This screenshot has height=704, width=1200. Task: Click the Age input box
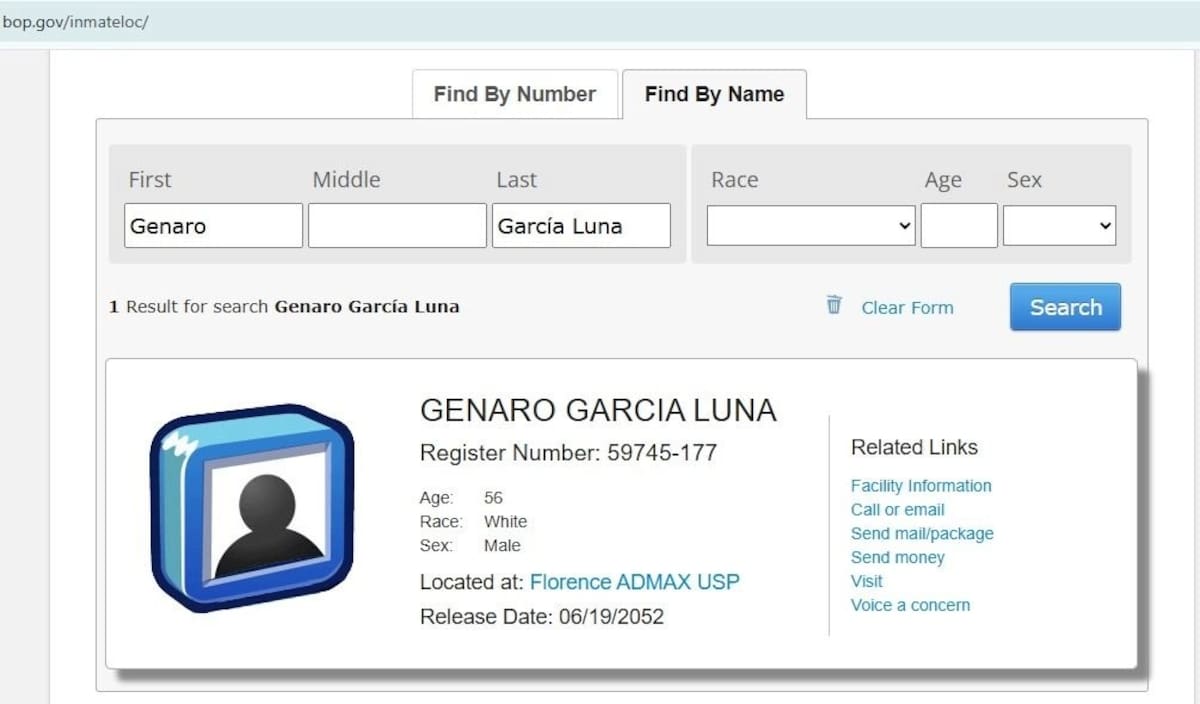959,226
